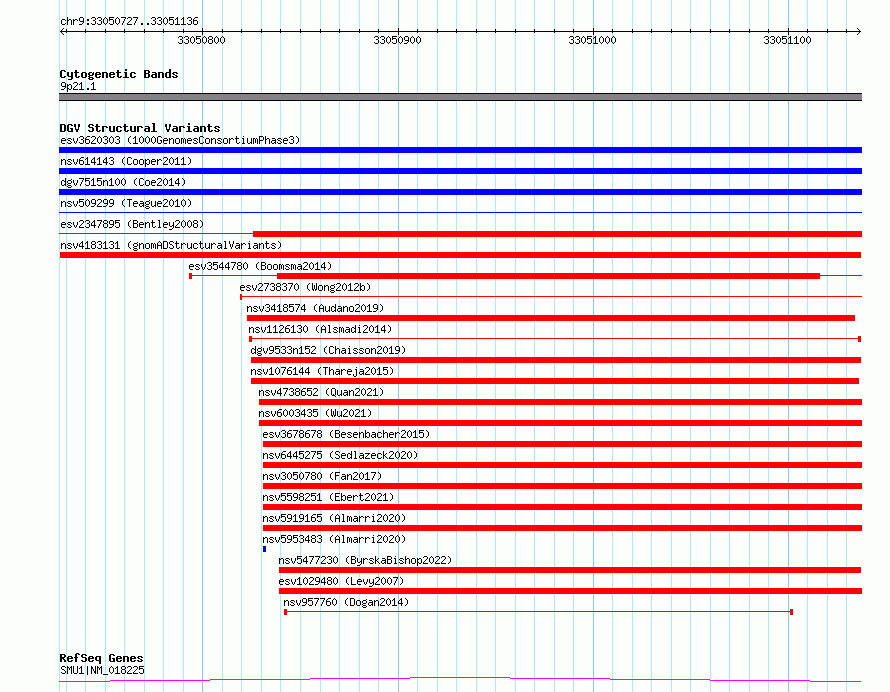
Task: Click the red bar under nsv5598251
Action: 562,507
